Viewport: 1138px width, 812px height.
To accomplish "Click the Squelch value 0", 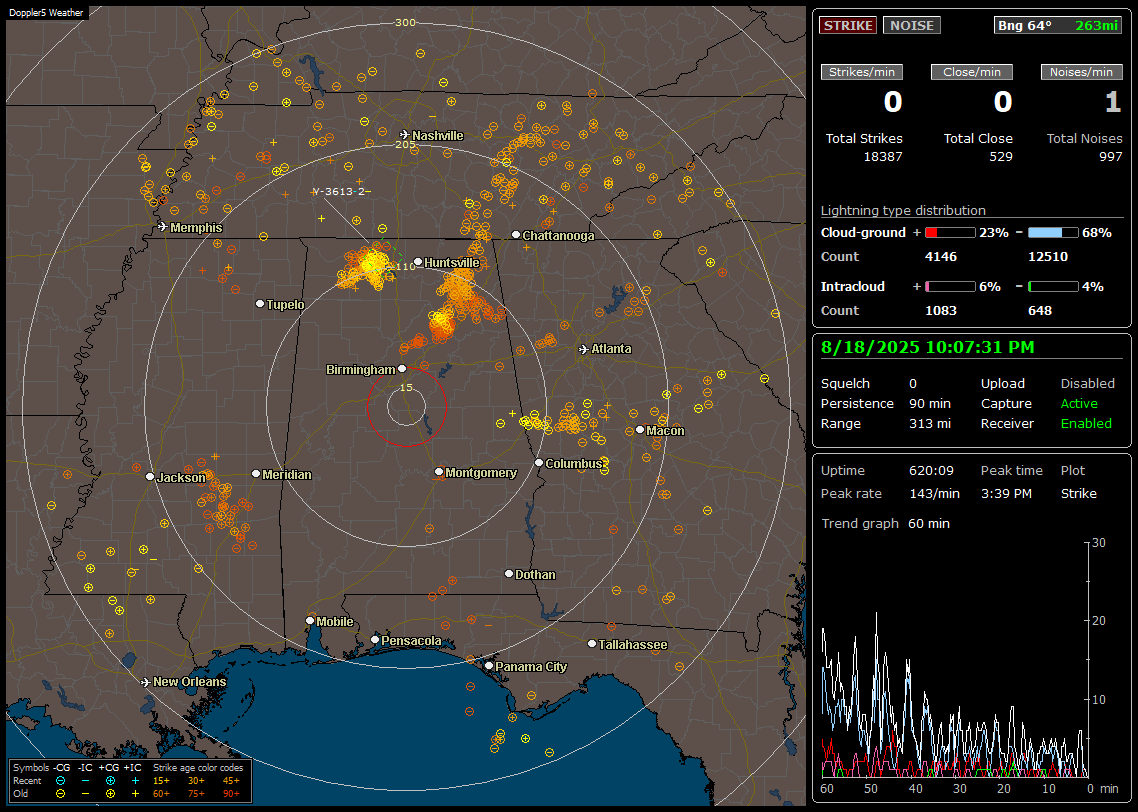I will pos(913,384).
